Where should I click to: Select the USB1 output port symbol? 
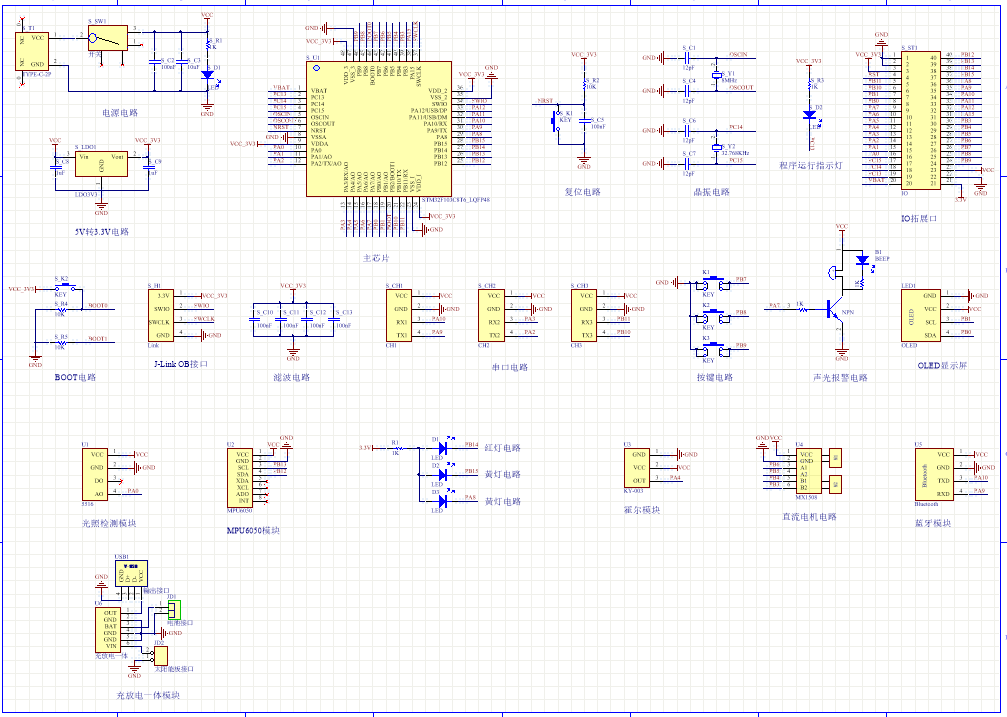pyautogui.click(x=131, y=572)
